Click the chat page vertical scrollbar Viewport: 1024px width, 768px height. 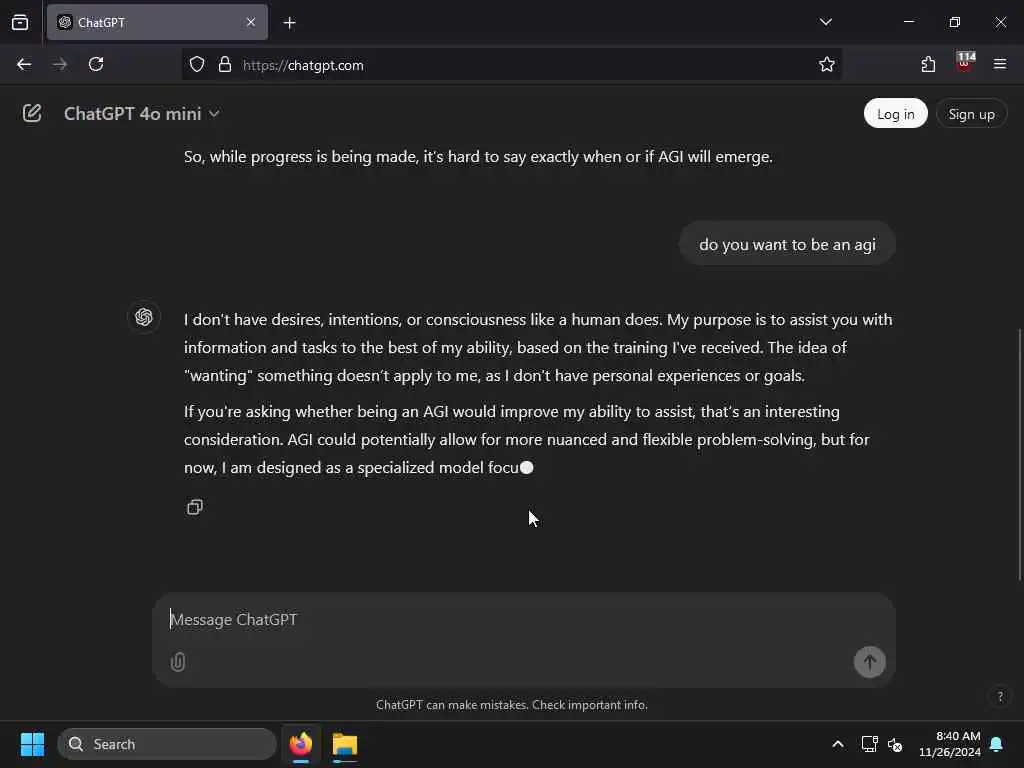click(1019, 454)
